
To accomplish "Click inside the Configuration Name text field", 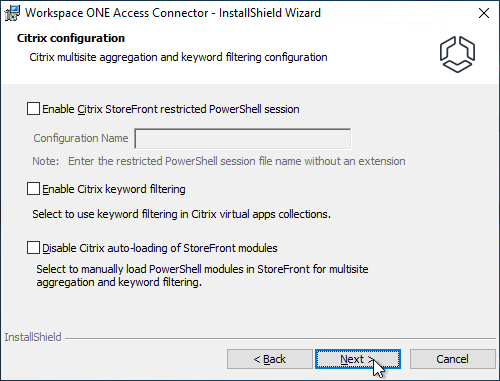I will point(243,138).
